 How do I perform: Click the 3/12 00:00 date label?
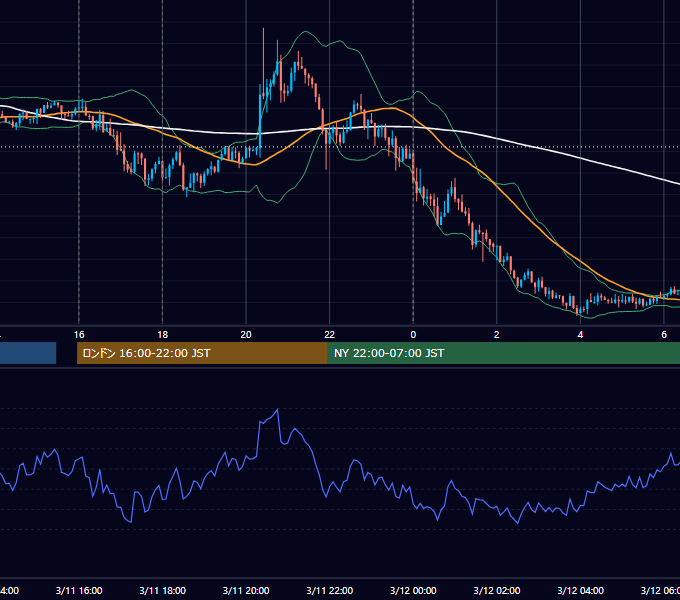pos(413,590)
